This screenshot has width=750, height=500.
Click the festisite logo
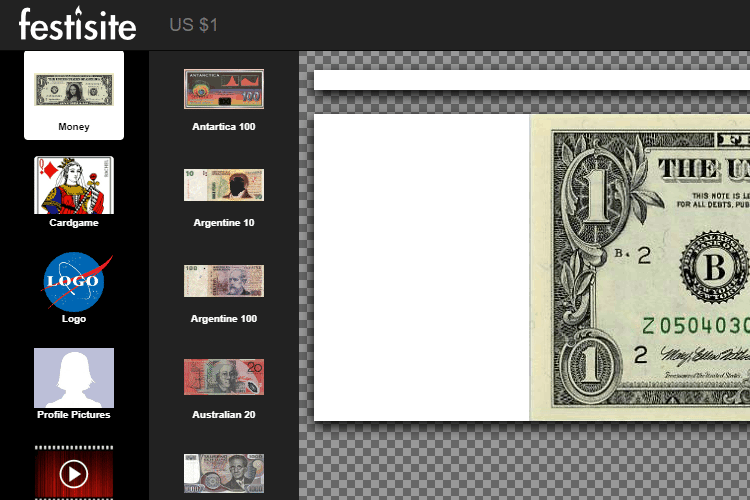click(77, 24)
